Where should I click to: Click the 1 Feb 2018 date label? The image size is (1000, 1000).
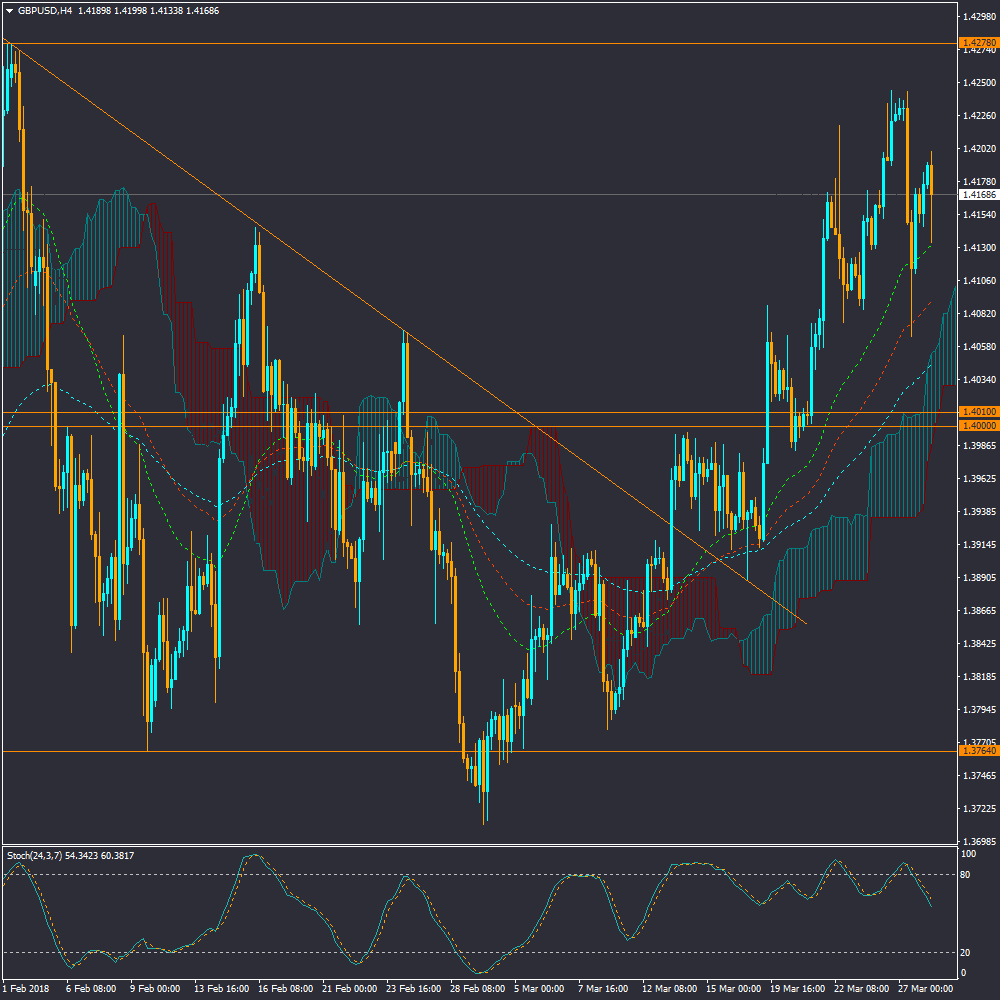pos(26,989)
